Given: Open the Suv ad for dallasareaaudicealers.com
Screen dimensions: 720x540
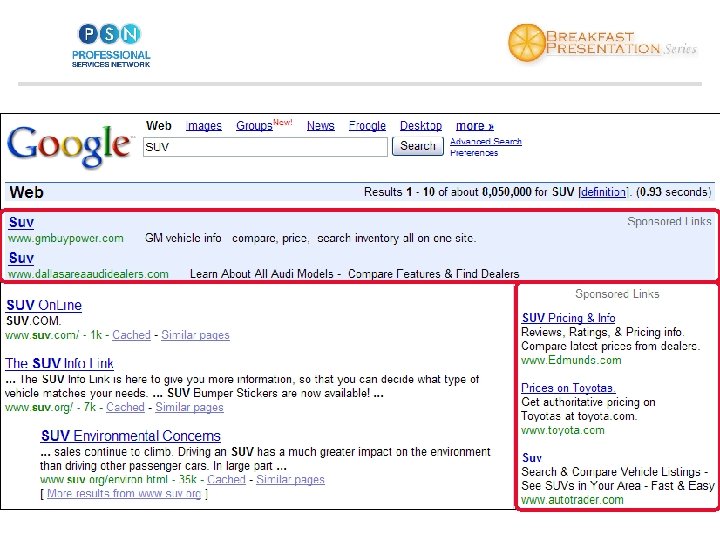Looking at the screenshot, I should (x=21, y=258).
